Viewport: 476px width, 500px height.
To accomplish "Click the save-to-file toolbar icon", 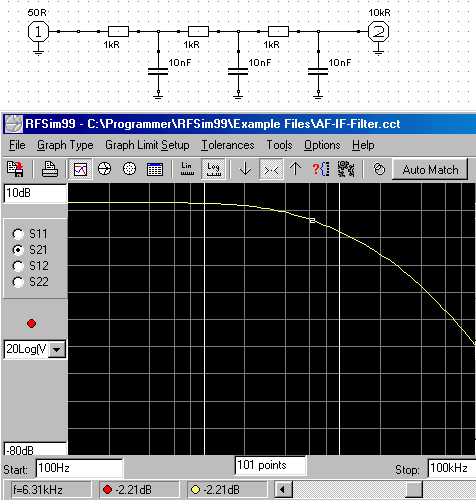I will 15,169.
